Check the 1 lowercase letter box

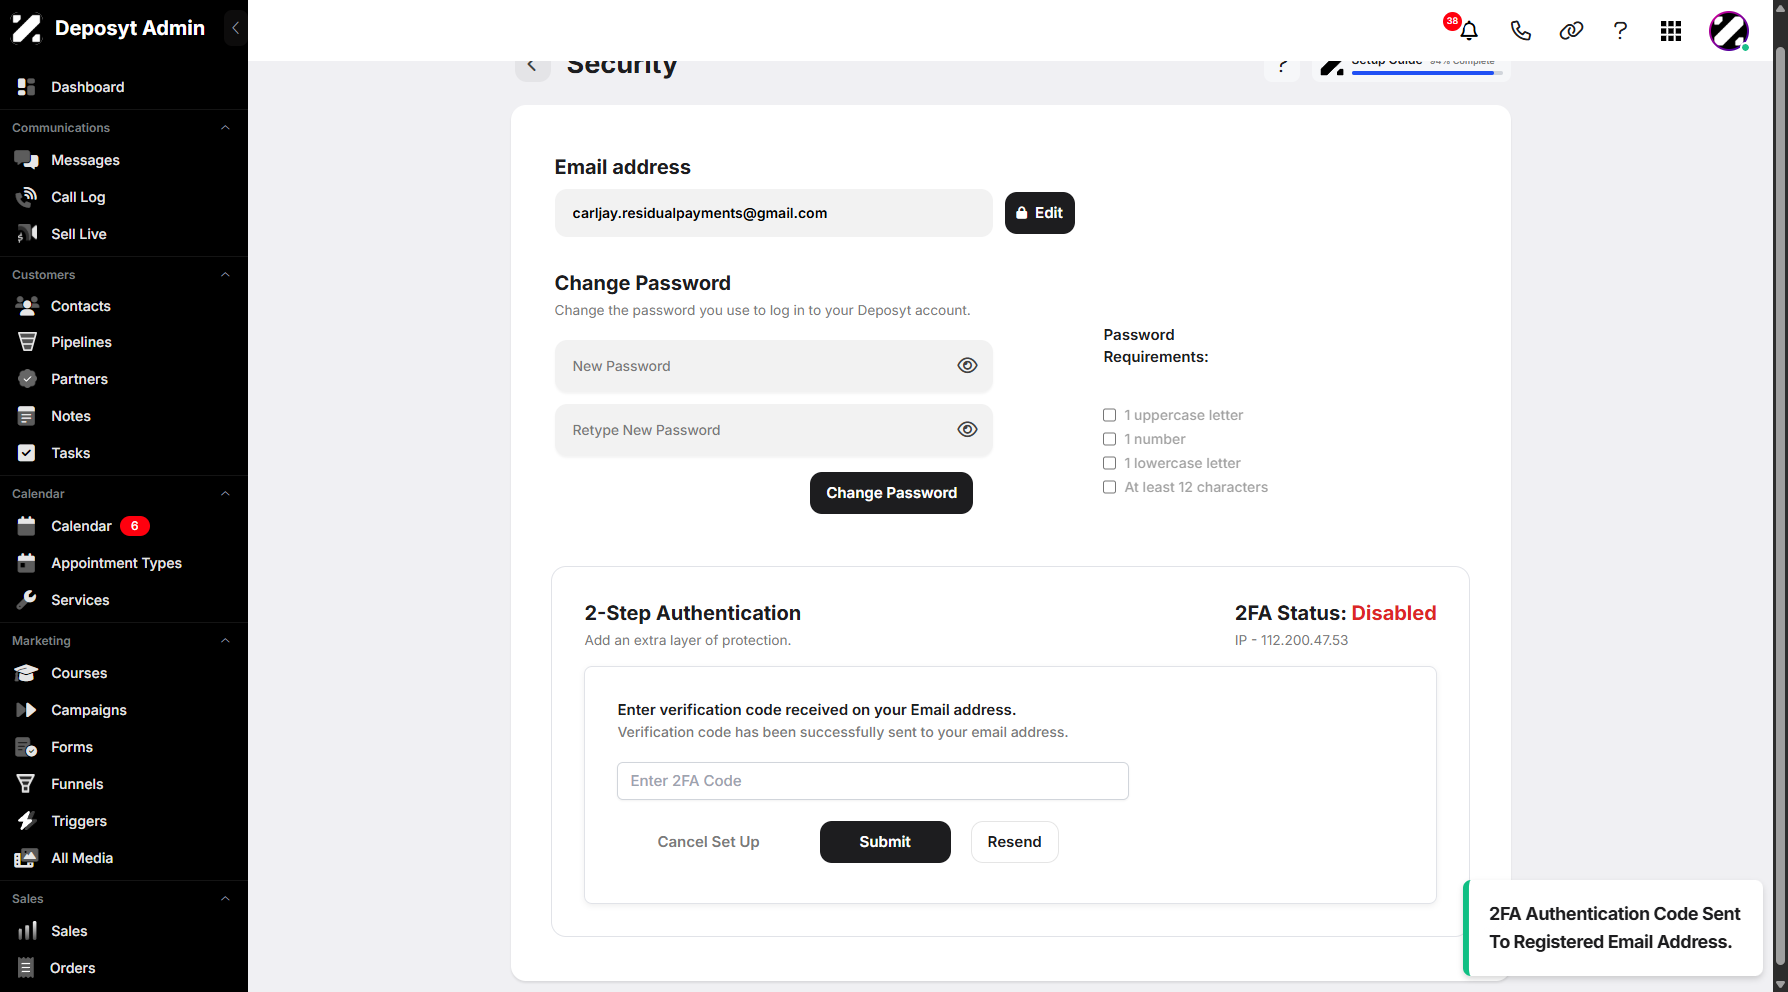1109,463
